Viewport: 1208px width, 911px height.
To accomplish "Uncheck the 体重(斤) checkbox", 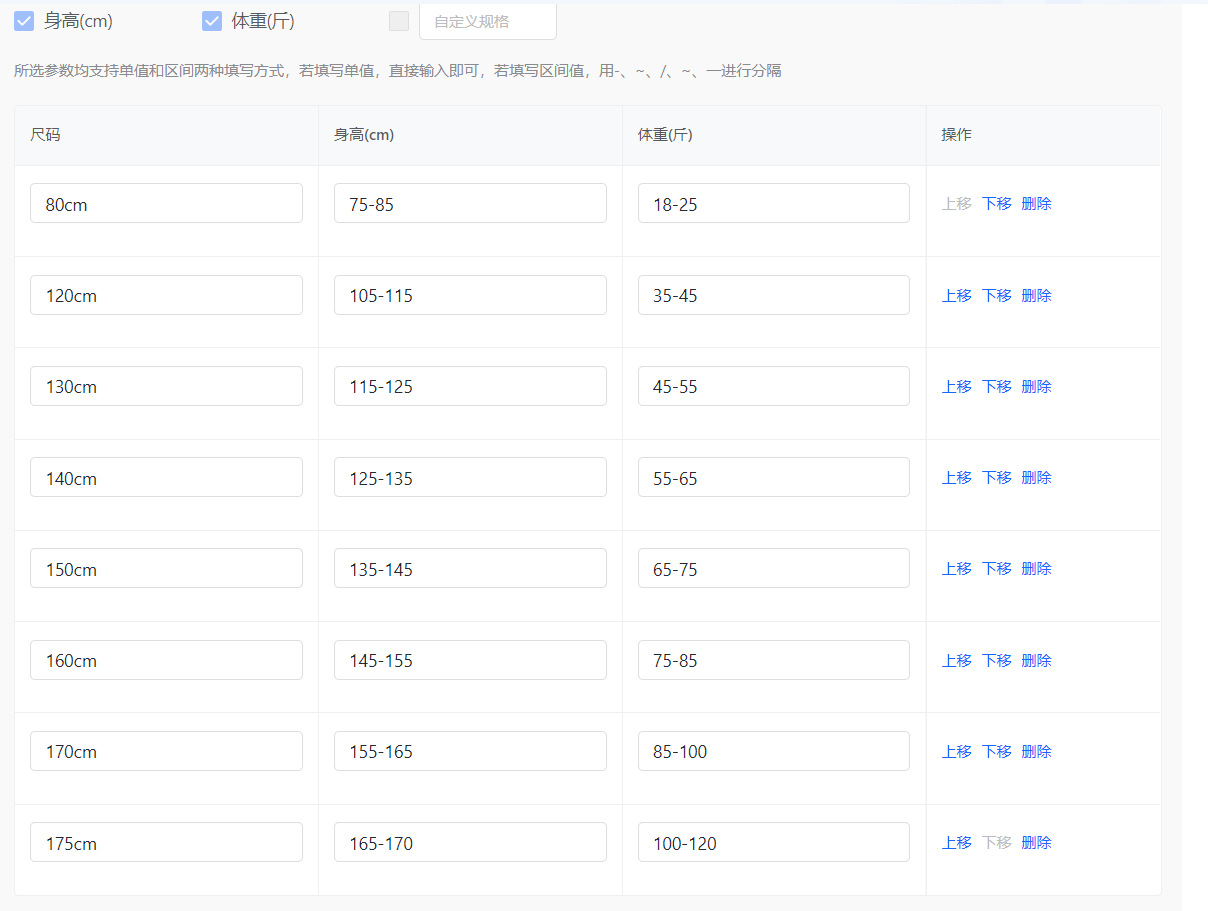I will tap(212, 21).
